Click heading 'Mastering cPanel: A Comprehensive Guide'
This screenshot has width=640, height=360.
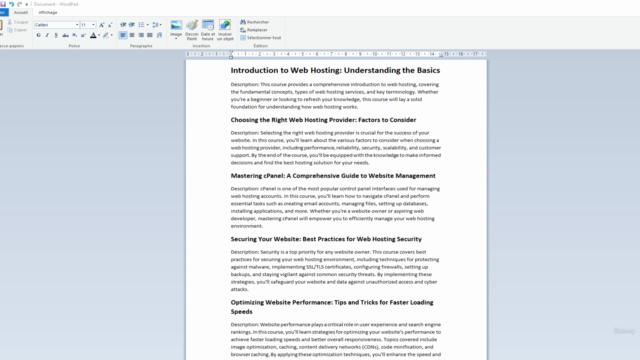pos(333,176)
